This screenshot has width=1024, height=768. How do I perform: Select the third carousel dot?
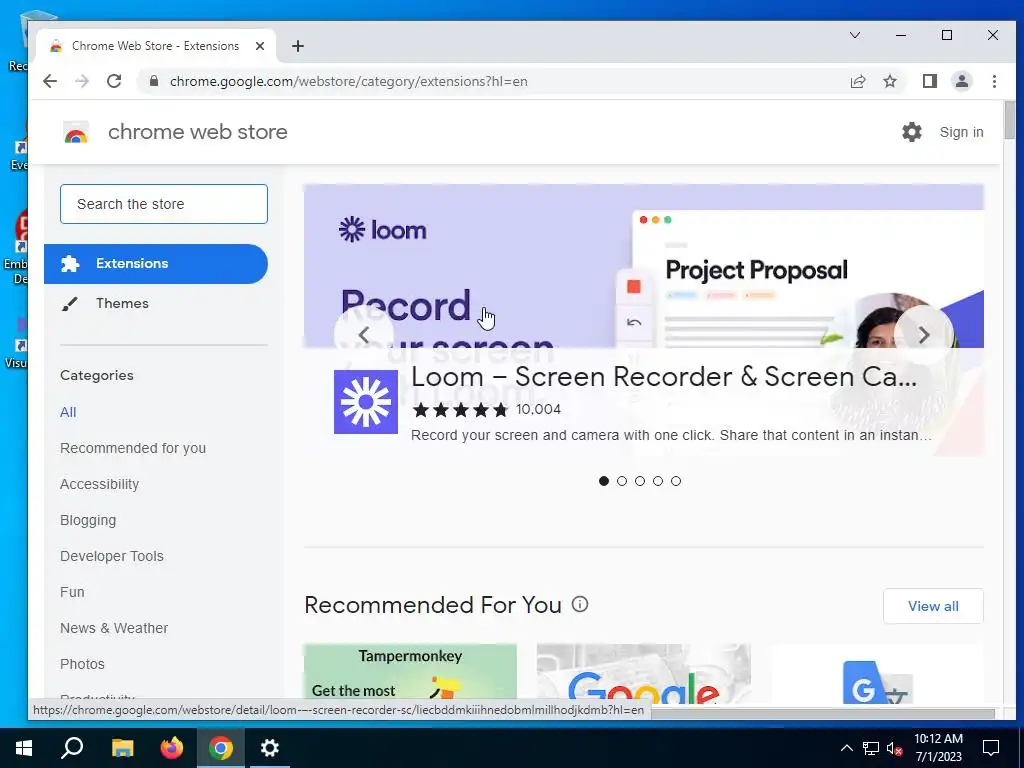click(x=640, y=481)
